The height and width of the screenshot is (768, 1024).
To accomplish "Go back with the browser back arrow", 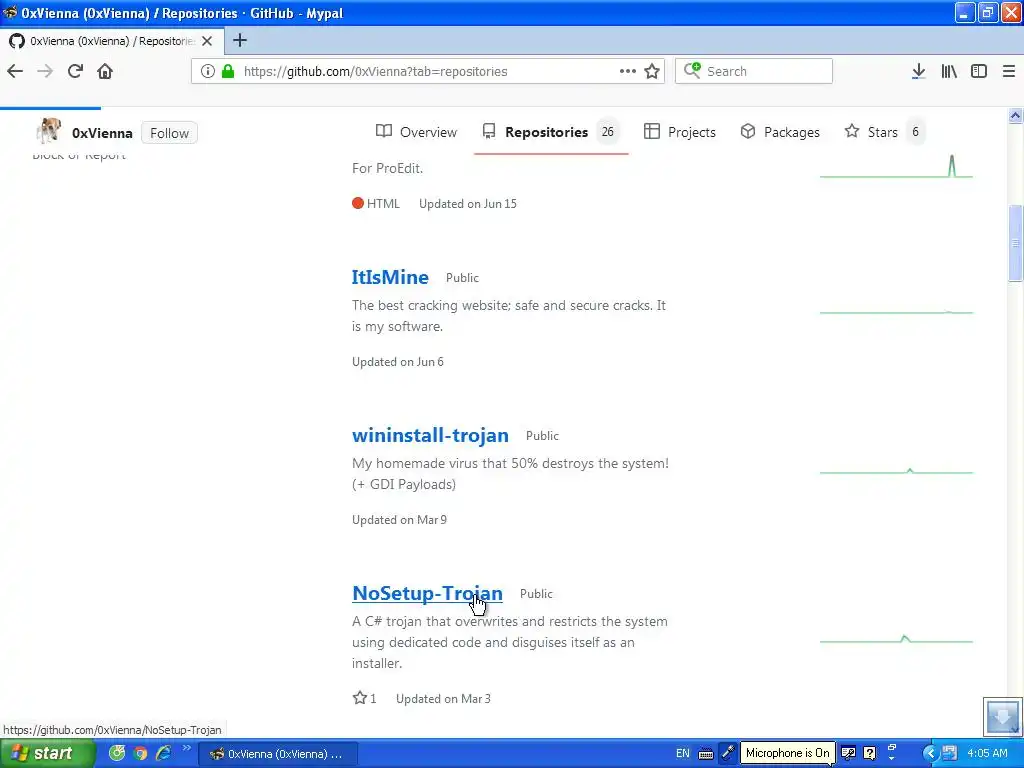I will point(15,71).
